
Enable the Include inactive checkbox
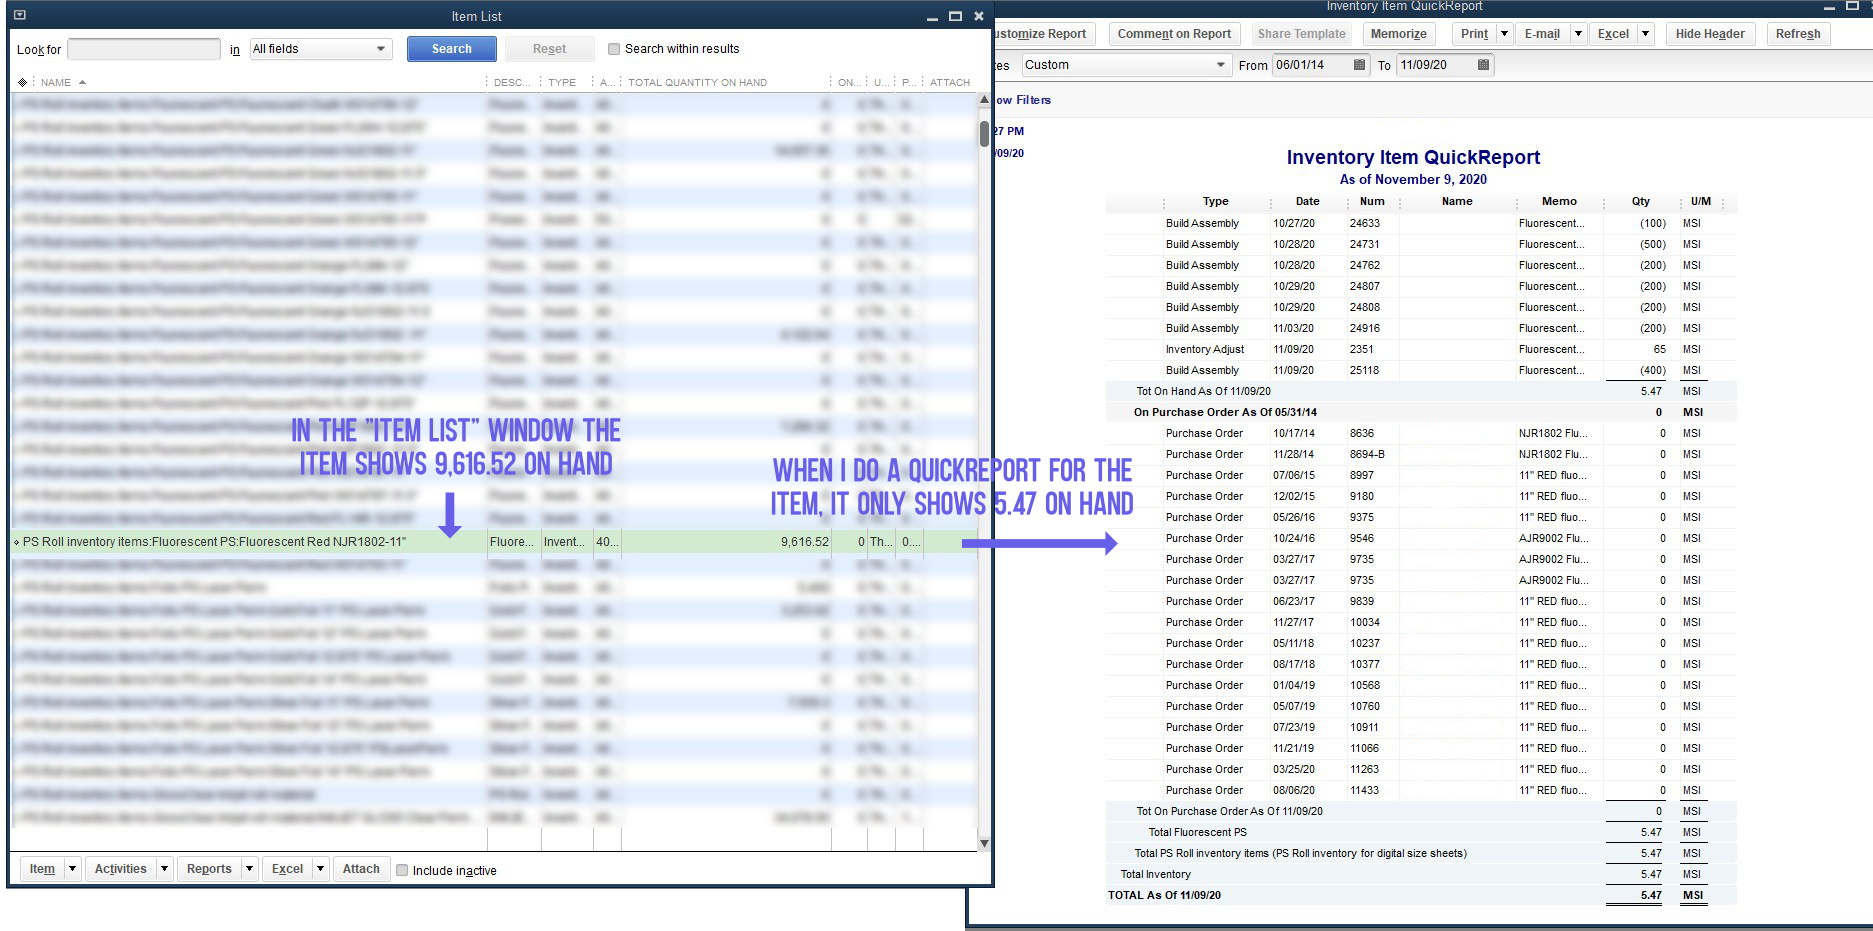coord(401,870)
